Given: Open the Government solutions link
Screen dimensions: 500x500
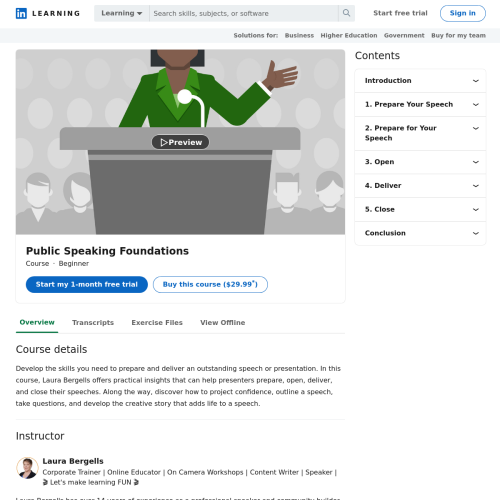Looking at the screenshot, I should [404, 36].
